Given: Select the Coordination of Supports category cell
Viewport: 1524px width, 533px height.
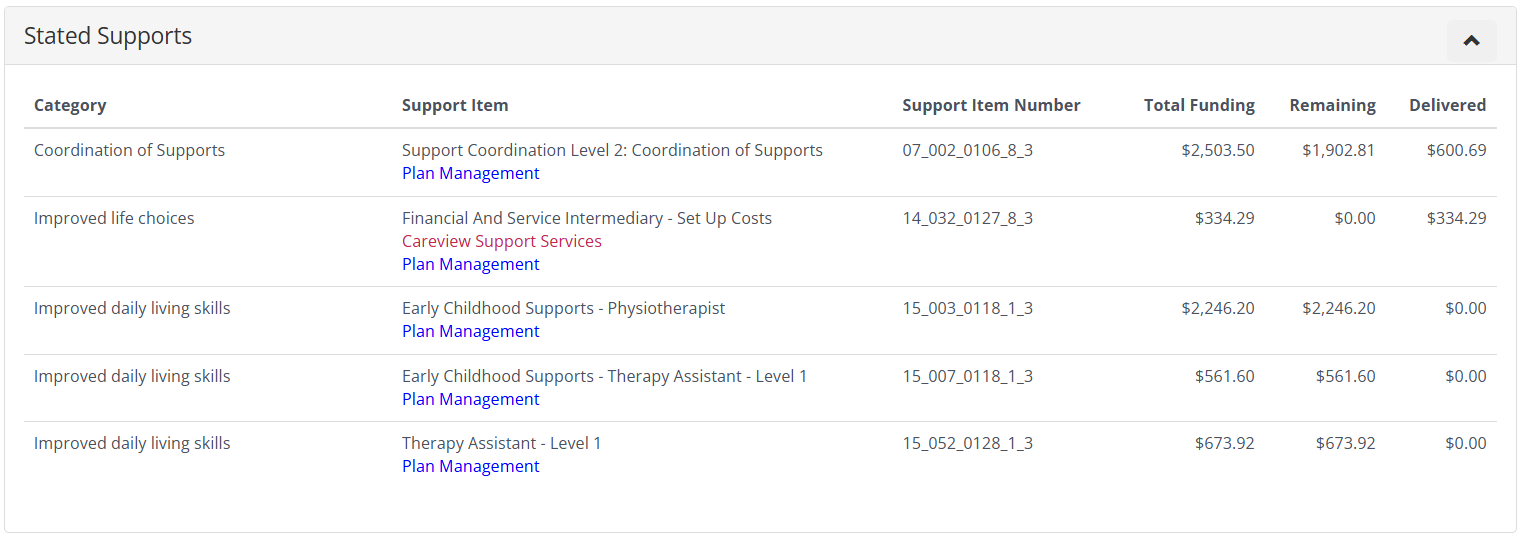Looking at the screenshot, I should click(129, 150).
